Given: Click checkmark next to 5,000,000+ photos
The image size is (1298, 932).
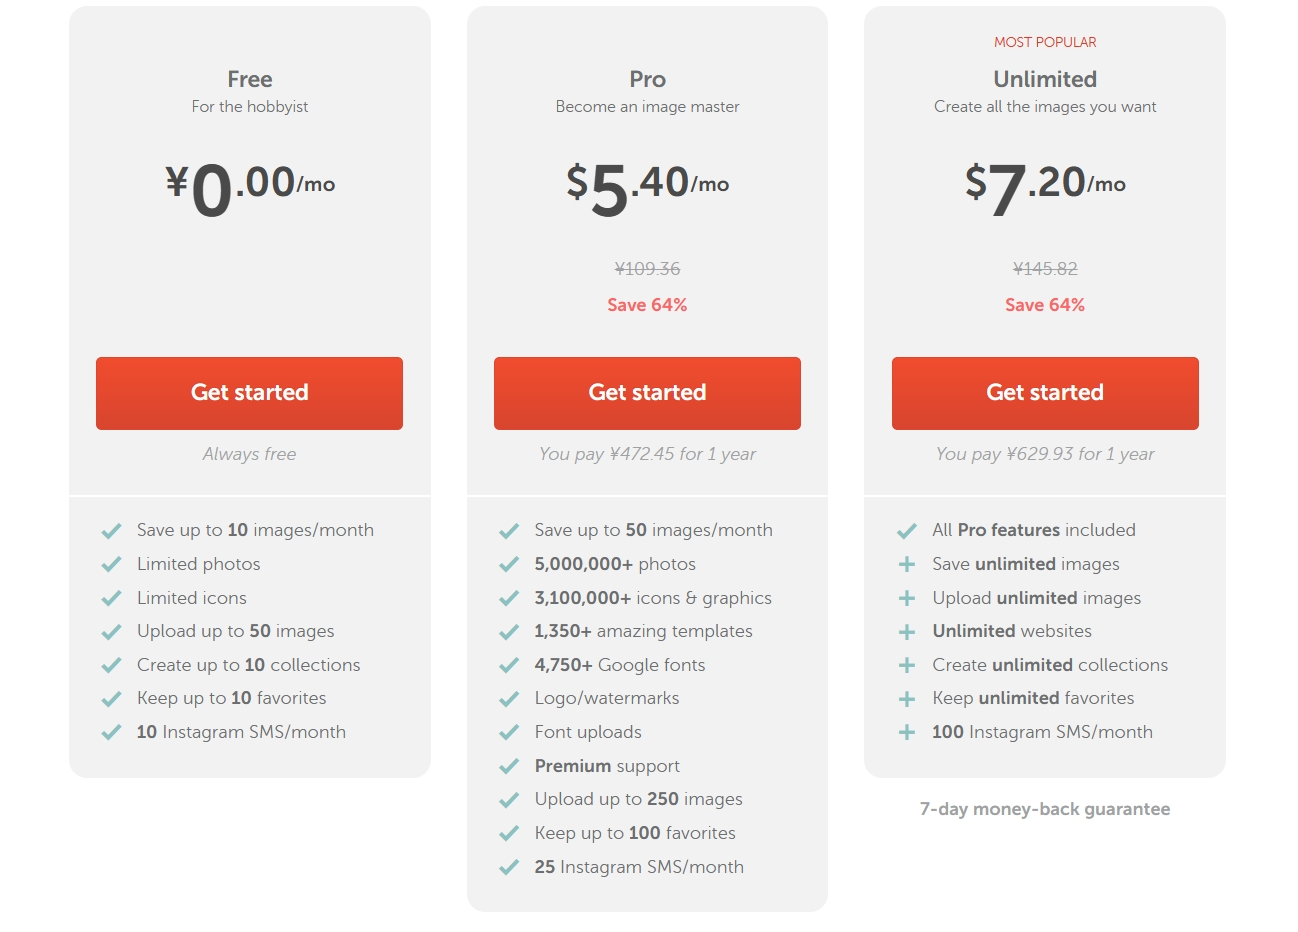Looking at the screenshot, I should [509, 565].
